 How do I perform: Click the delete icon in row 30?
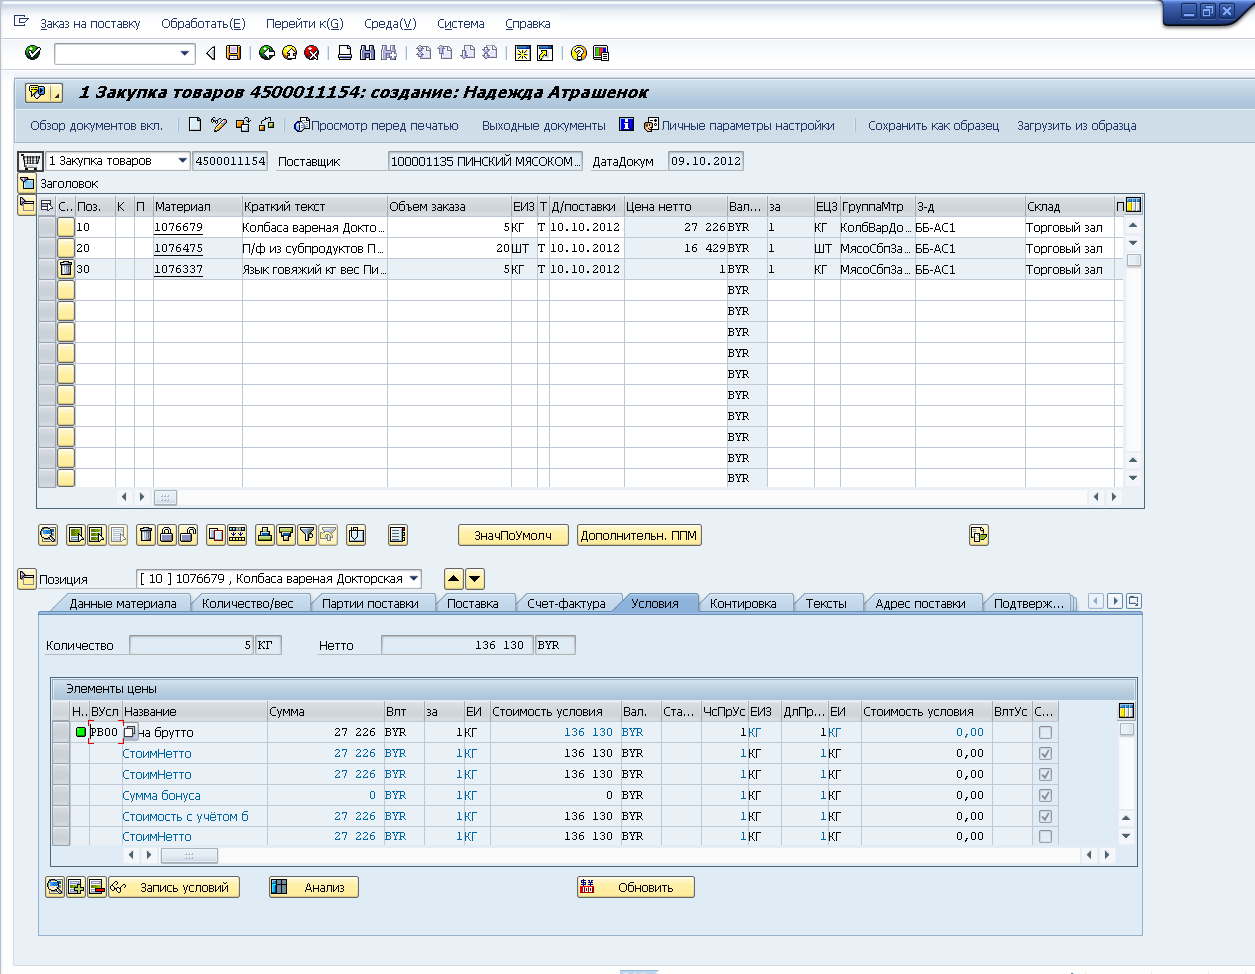click(66, 269)
